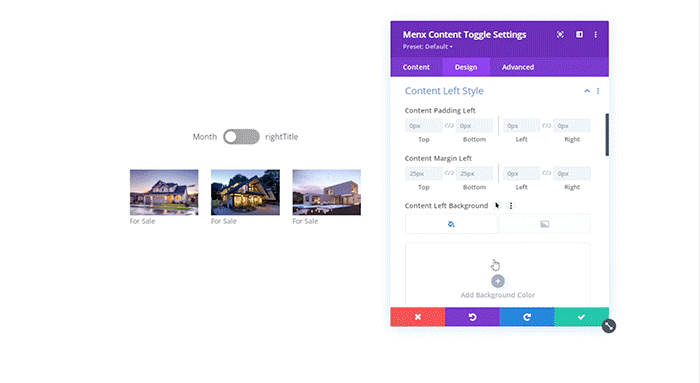Click the Content Padding Left label
The image size is (700, 383).
click(440, 110)
